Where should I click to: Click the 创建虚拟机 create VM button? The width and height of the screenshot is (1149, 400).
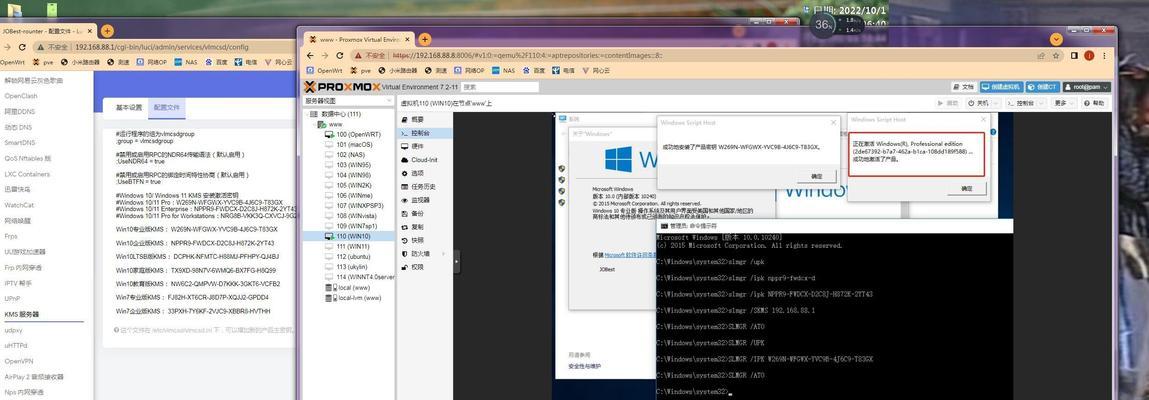(x=1002, y=86)
